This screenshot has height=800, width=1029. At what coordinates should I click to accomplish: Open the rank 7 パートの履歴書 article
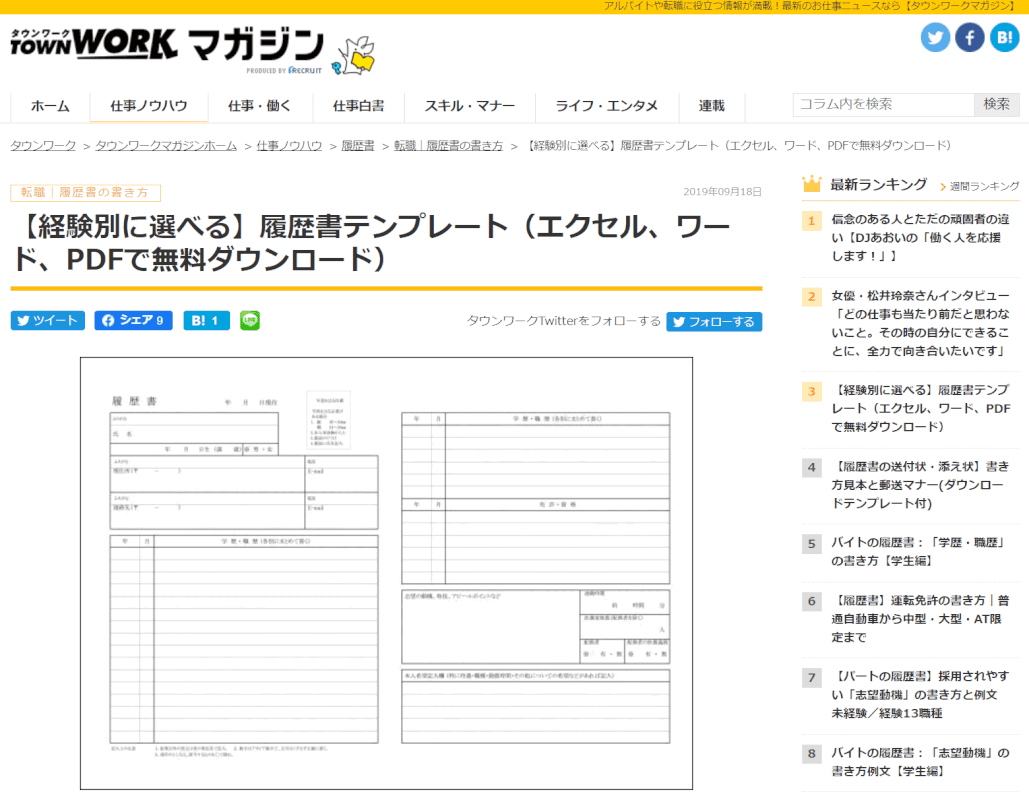(x=920, y=695)
